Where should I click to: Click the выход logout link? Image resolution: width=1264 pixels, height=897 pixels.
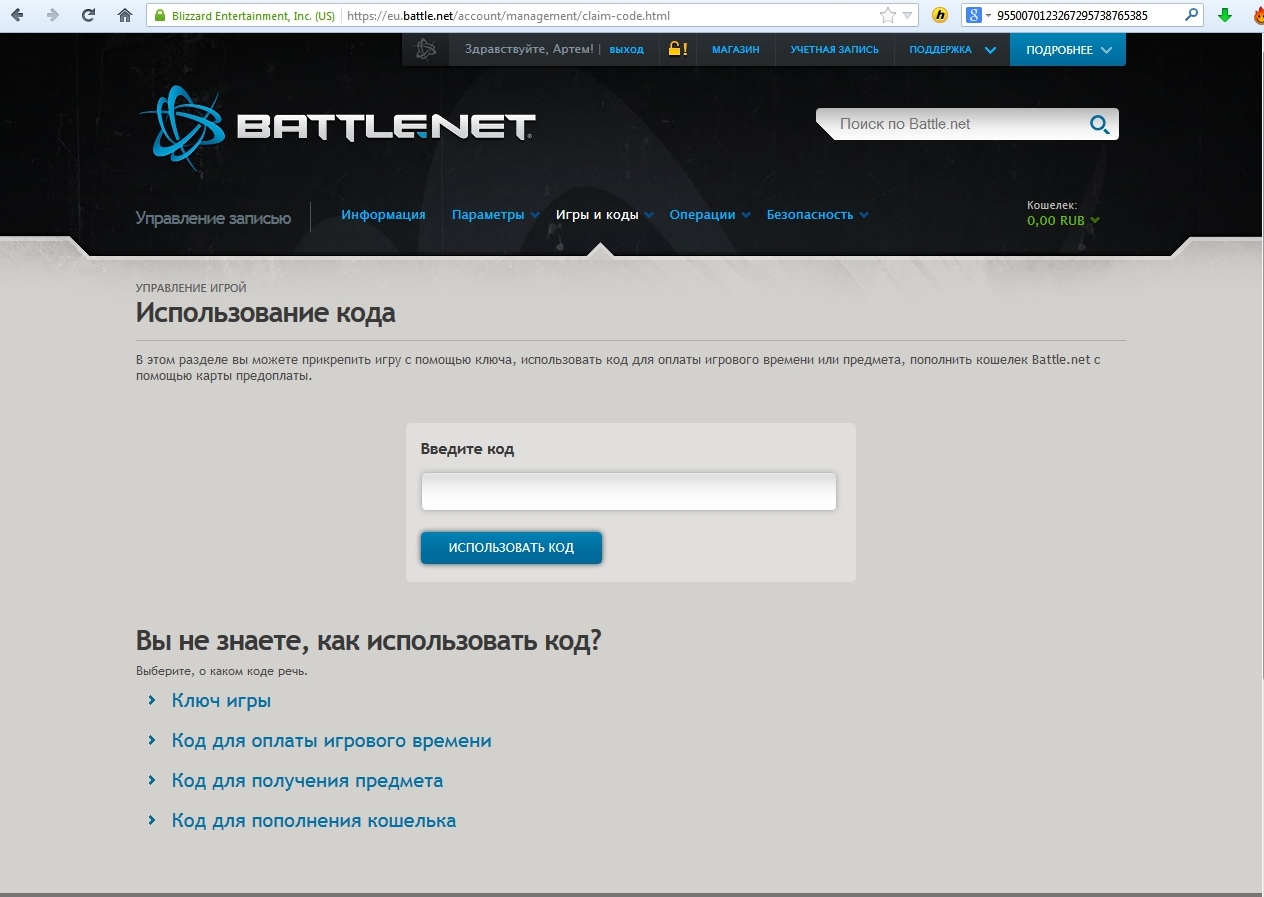[x=626, y=50]
